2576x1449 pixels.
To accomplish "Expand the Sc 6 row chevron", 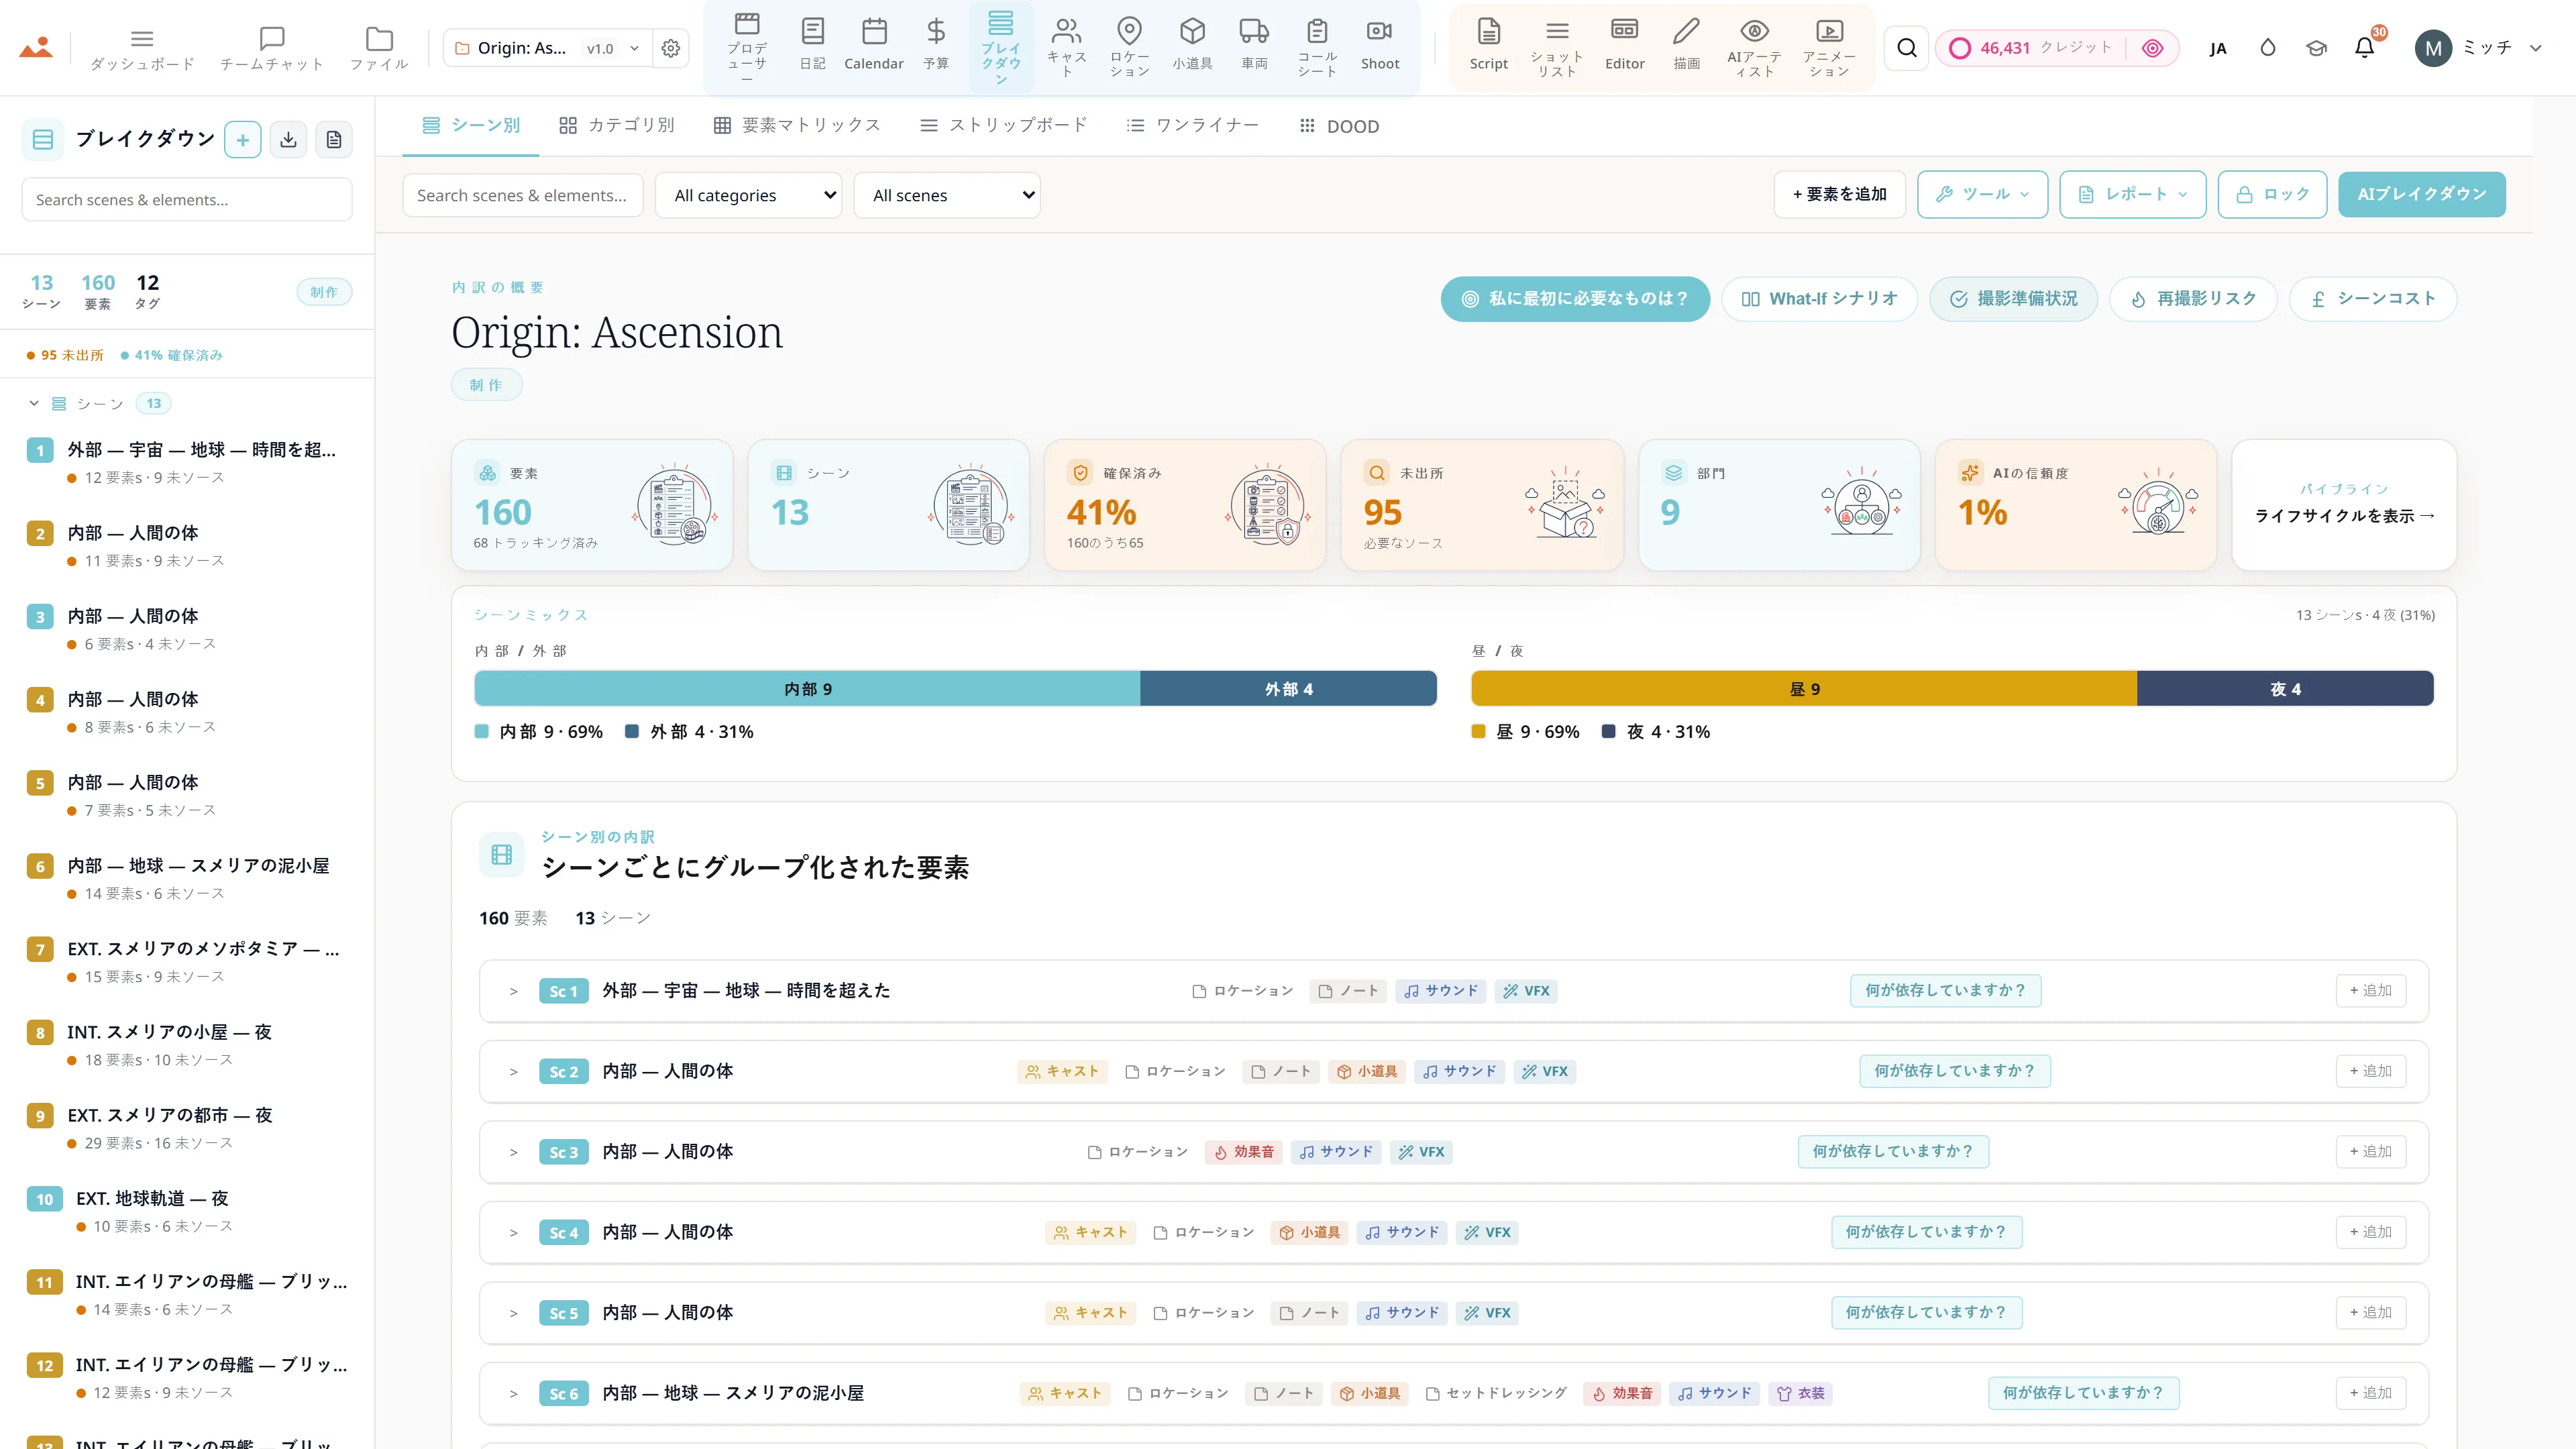I will pos(514,1393).
